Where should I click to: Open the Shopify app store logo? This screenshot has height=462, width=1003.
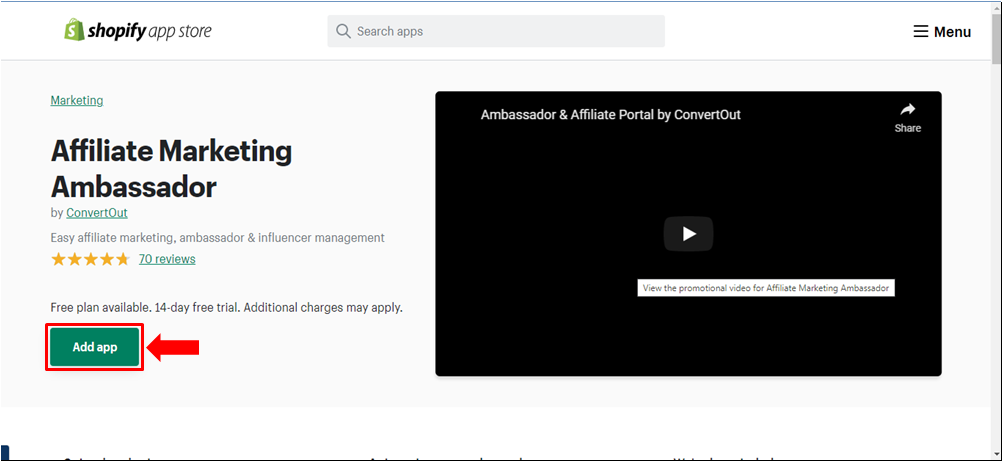[138, 31]
